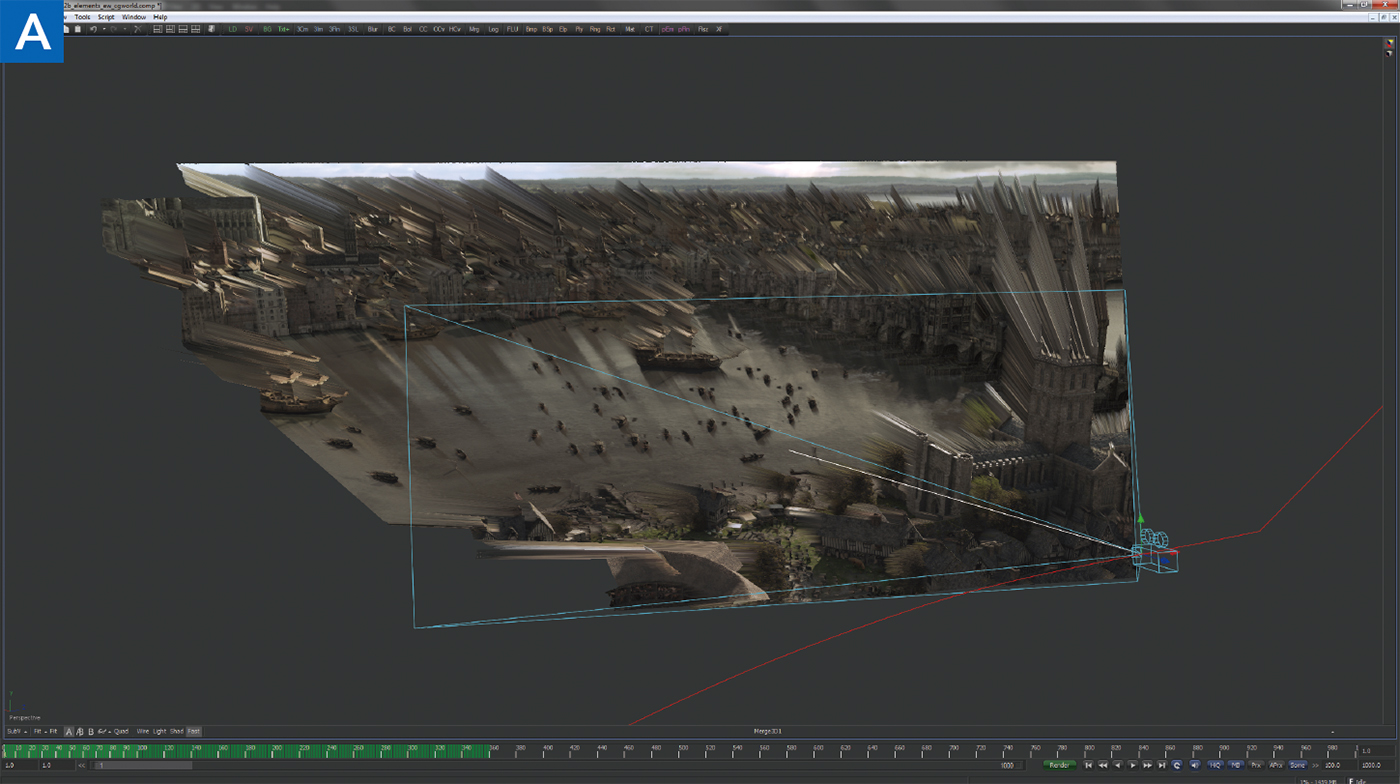Jump to last frame

coord(1161,765)
